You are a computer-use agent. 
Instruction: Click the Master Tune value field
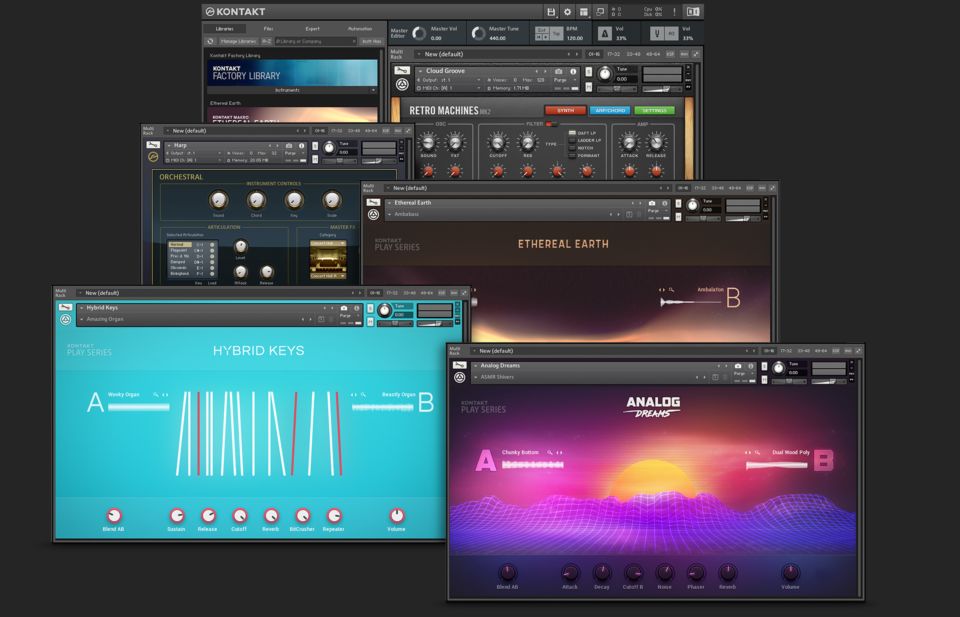pos(497,38)
